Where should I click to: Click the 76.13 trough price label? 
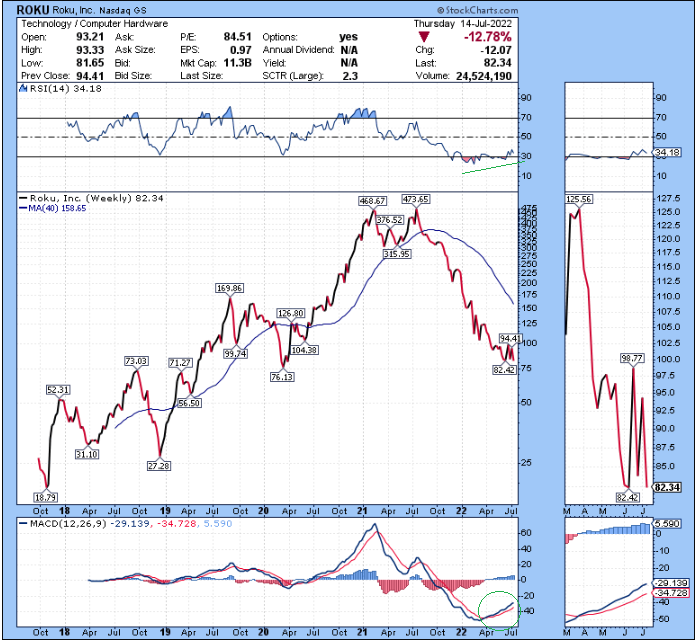(x=282, y=377)
